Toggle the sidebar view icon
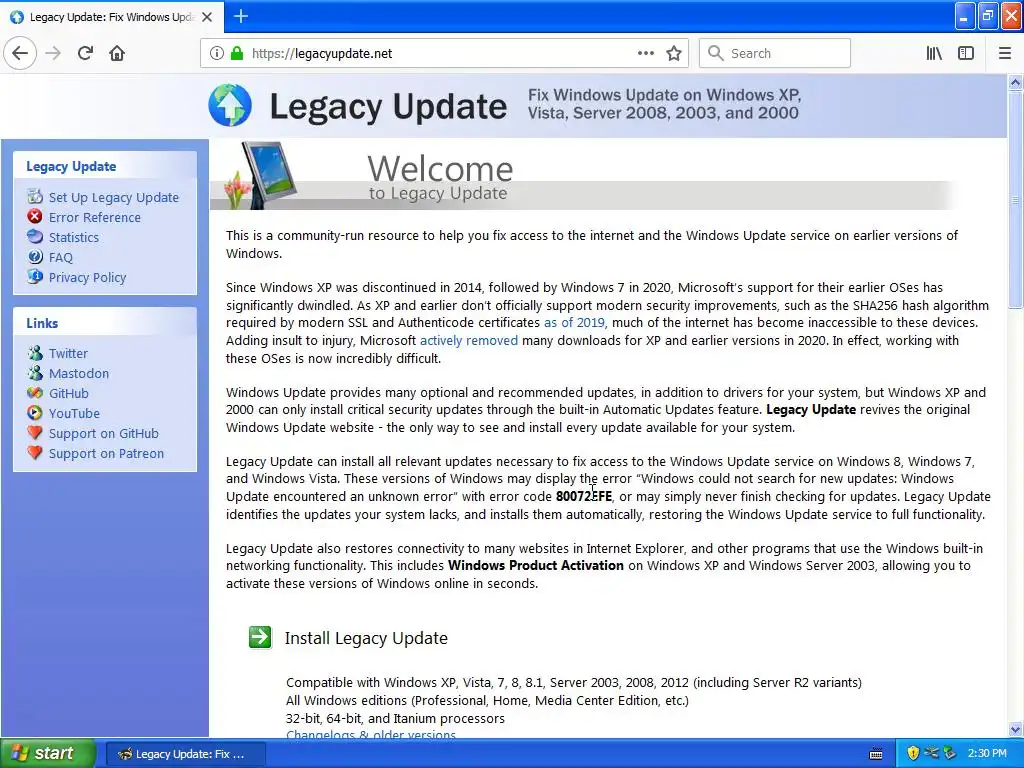 (x=966, y=54)
